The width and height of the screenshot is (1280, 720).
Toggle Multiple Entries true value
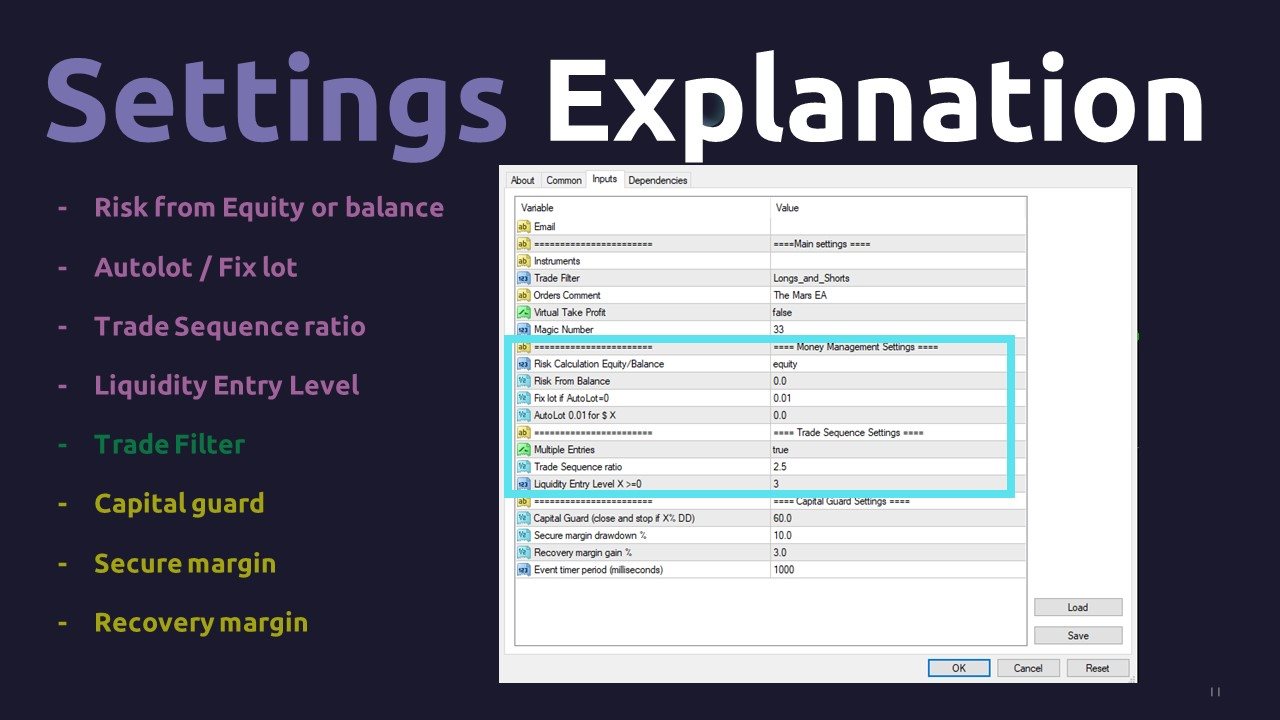(898, 450)
